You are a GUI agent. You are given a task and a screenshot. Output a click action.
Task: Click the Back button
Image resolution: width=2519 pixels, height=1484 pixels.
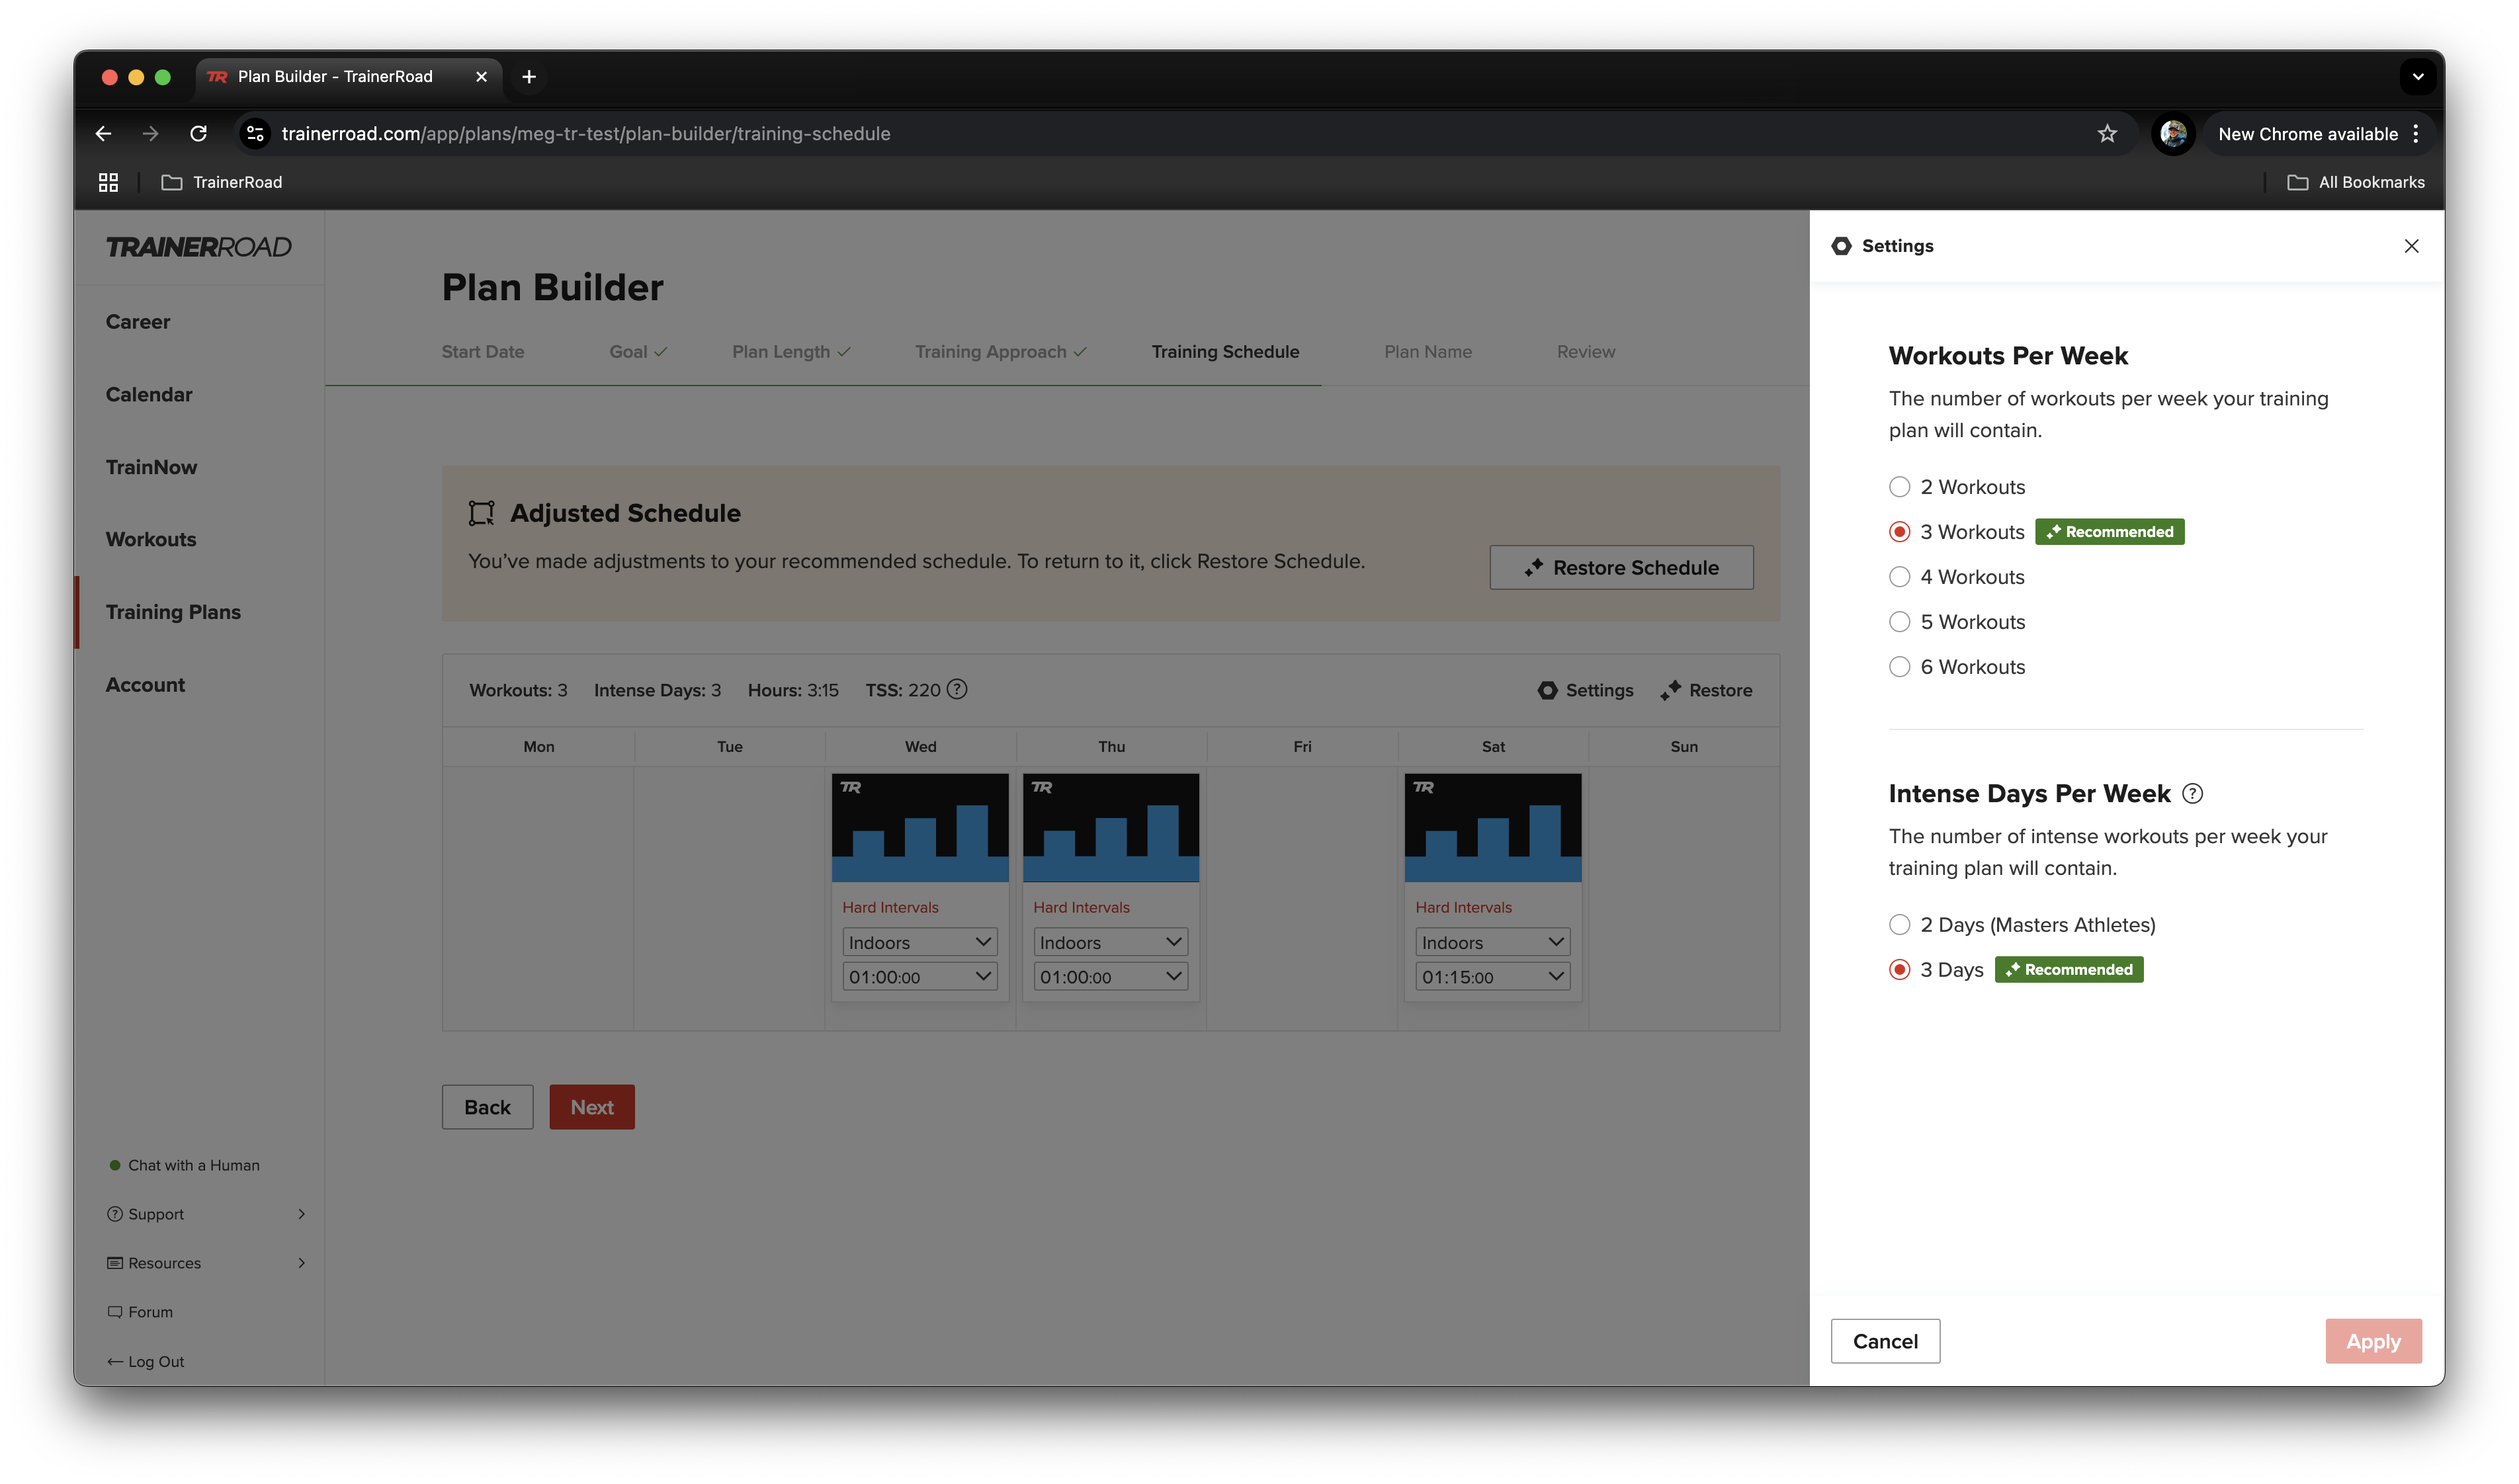[x=487, y=1107]
